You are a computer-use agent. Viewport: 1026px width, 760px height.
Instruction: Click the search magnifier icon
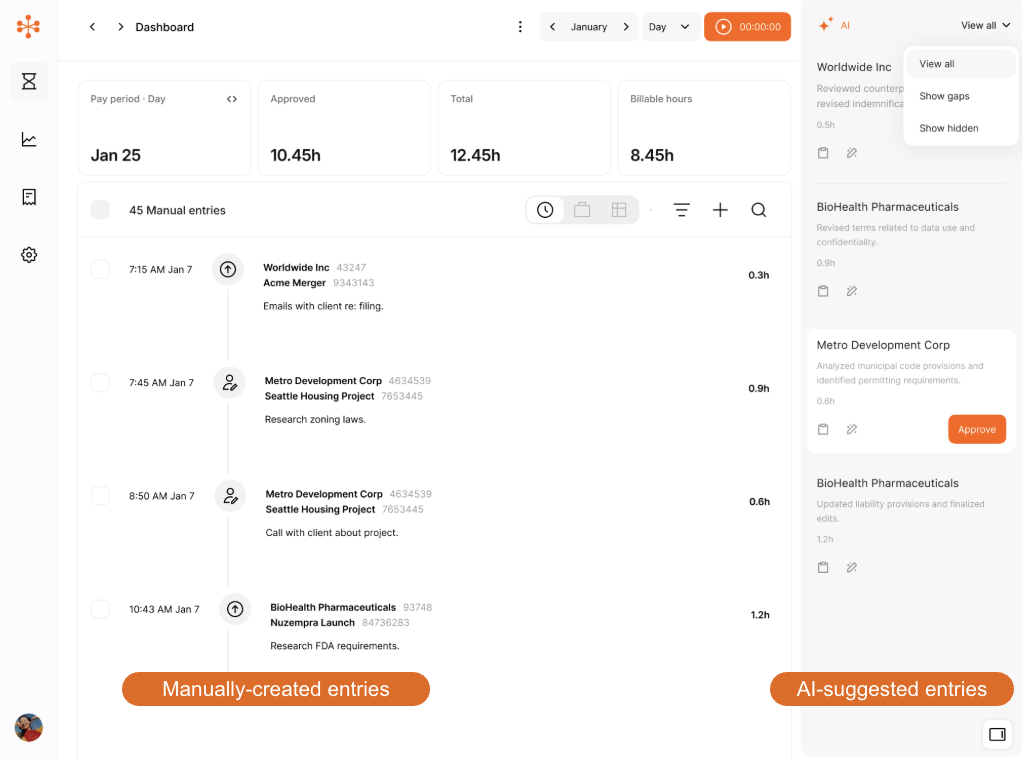[759, 210]
